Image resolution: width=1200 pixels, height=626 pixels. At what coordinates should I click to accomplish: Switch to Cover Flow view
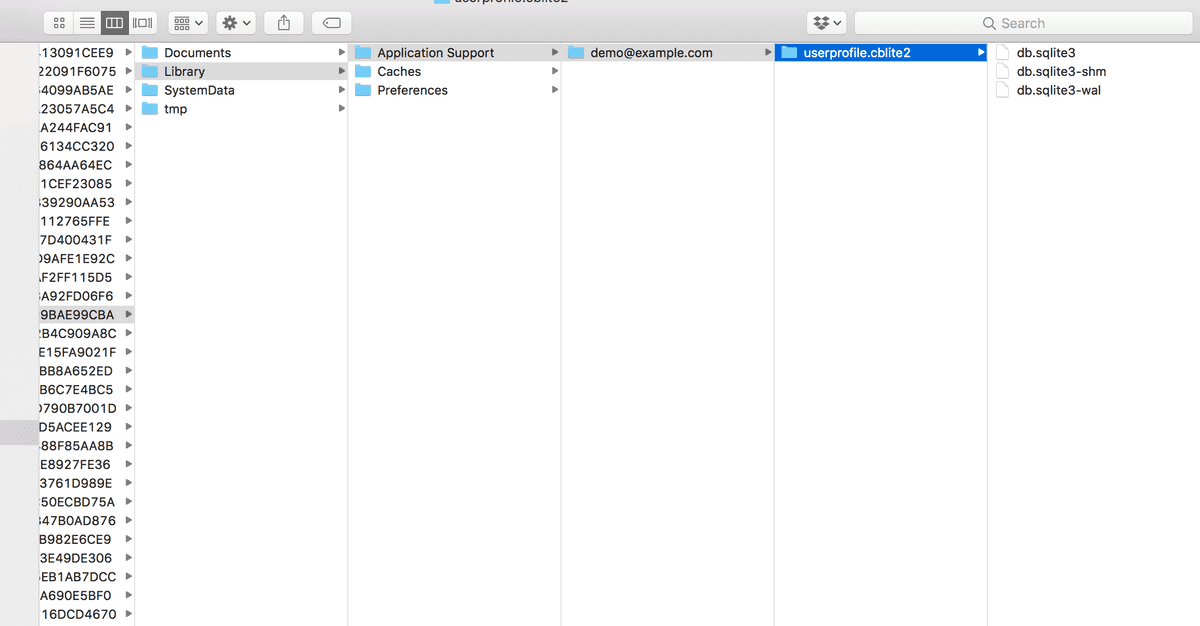143,22
